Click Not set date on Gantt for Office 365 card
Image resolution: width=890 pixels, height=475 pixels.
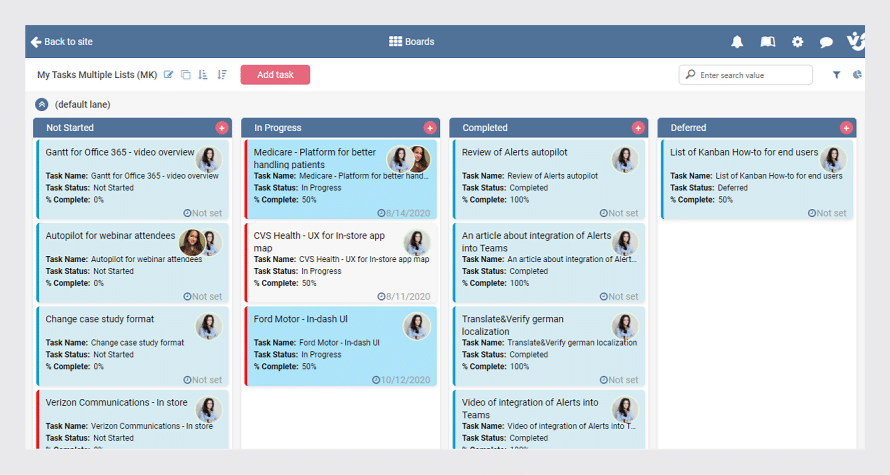(x=203, y=213)
